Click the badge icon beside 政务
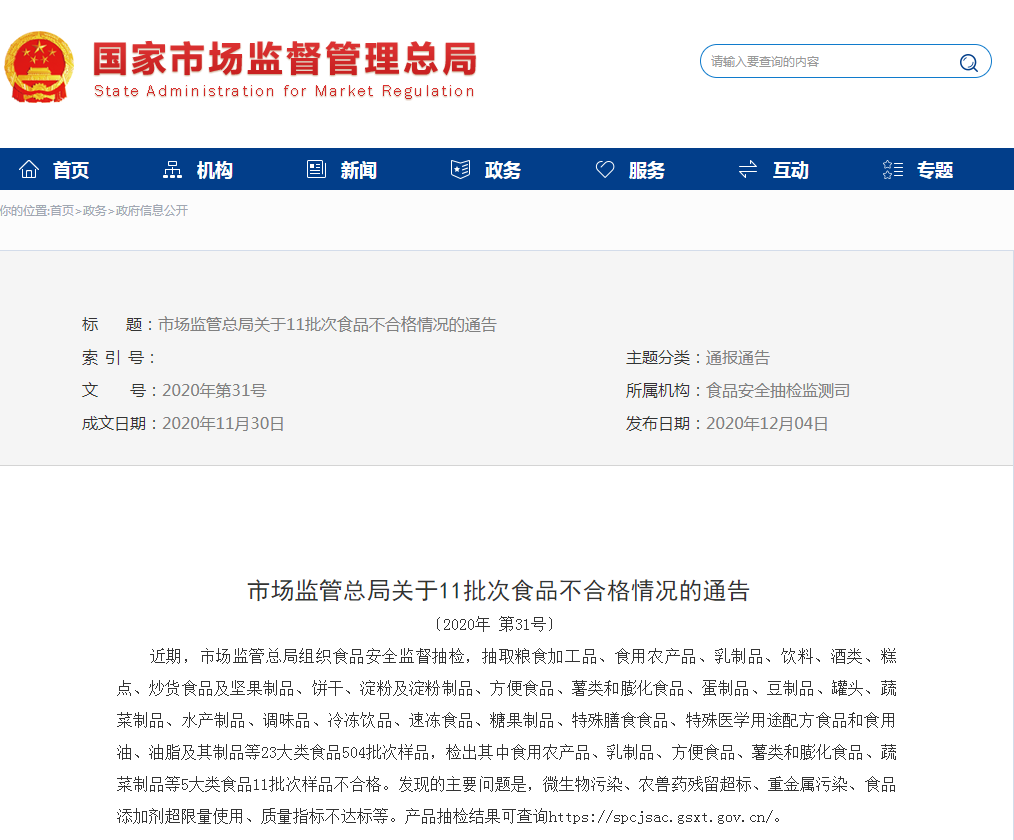Image resolution: width=1014 pixels, height=840 pixels. [x=460, y=169]
